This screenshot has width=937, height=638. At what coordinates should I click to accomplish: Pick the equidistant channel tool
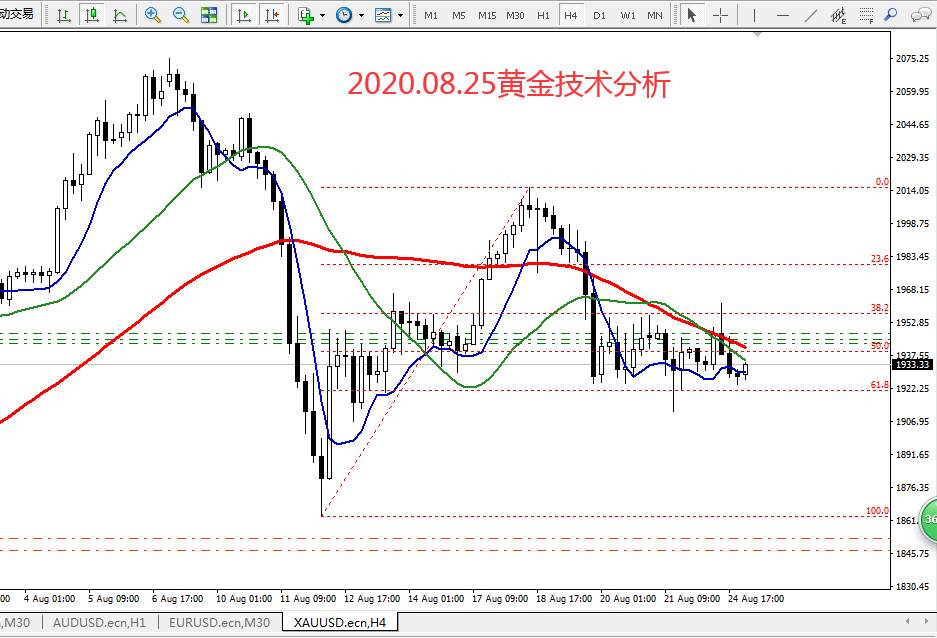838,15
